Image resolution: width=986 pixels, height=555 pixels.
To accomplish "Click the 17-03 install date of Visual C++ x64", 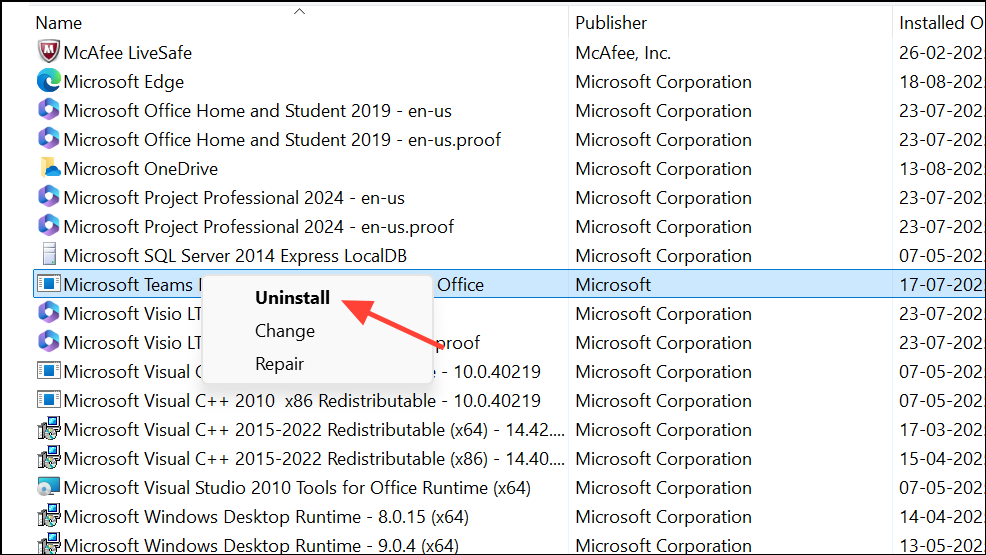I will coord(941,429).
